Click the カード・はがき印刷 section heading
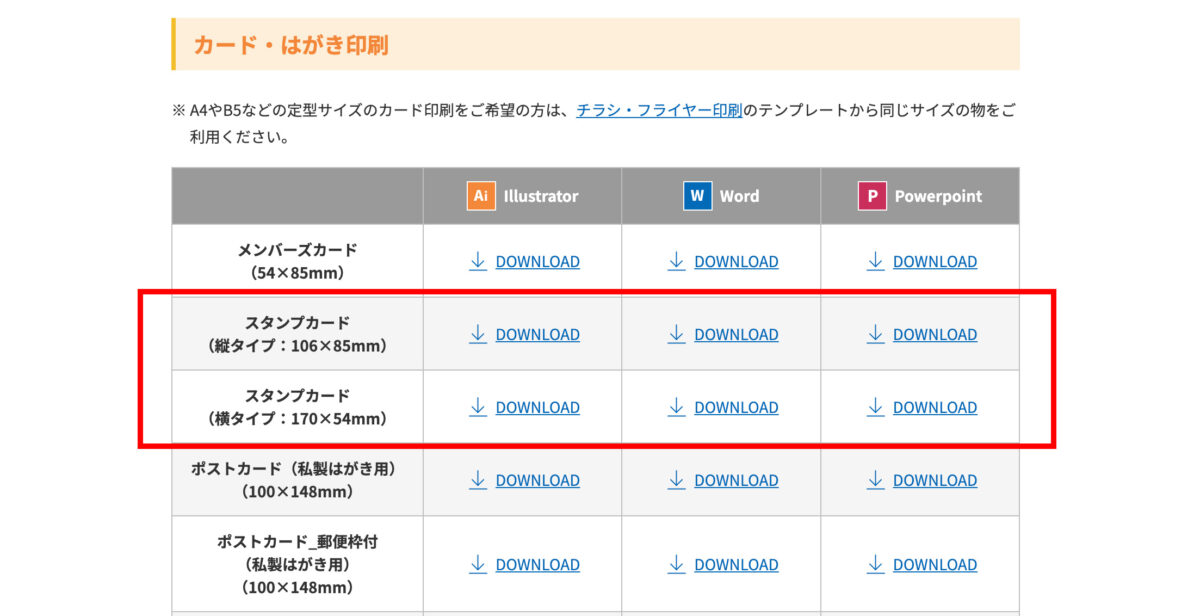The image size is (1200, 616). point(291,45)
